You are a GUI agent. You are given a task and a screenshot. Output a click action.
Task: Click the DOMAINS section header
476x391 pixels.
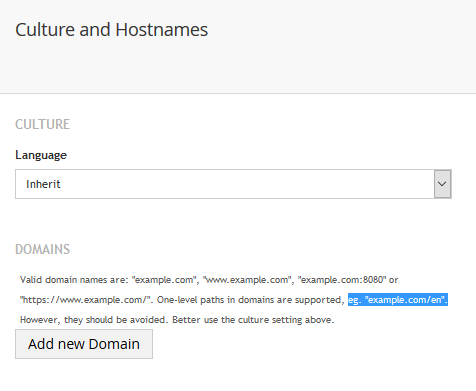(42, 249)
